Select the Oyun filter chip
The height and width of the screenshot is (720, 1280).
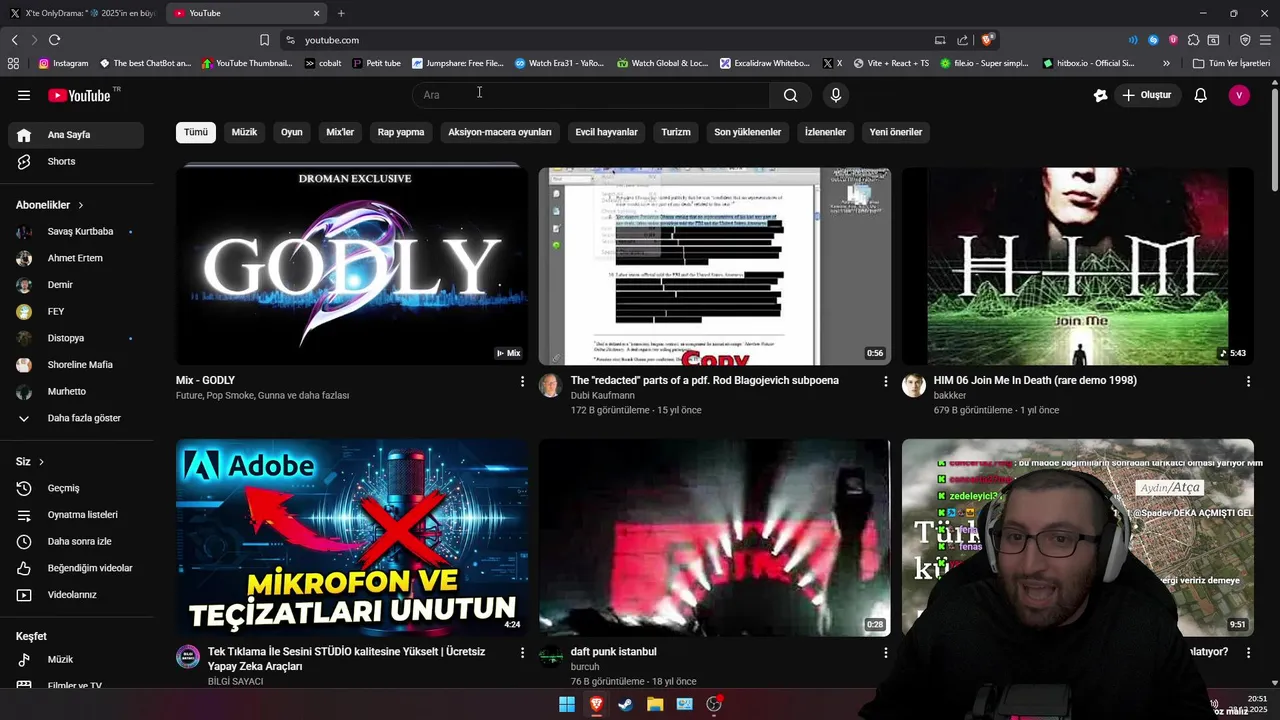click(x=291, y=132)
